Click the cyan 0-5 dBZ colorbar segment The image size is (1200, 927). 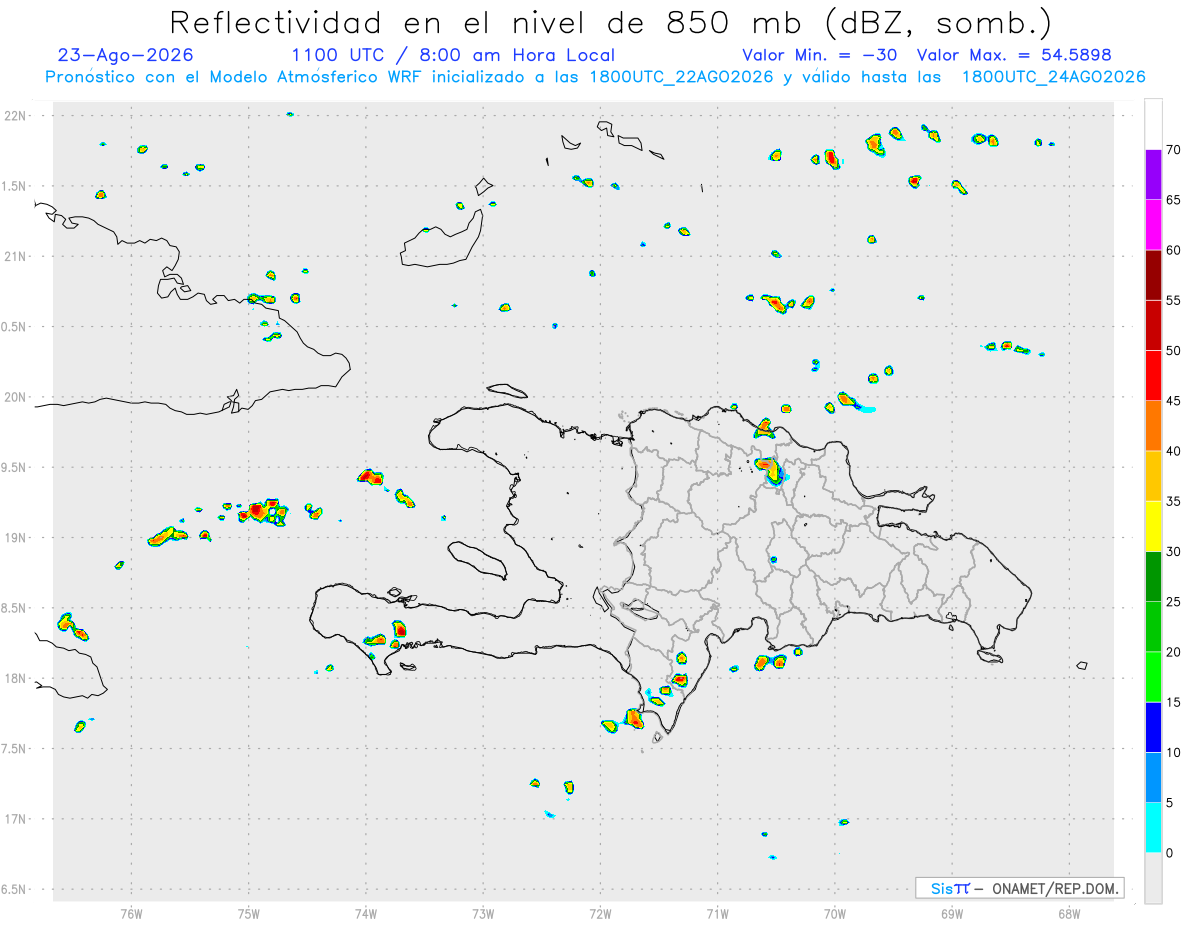[1153, 828]
